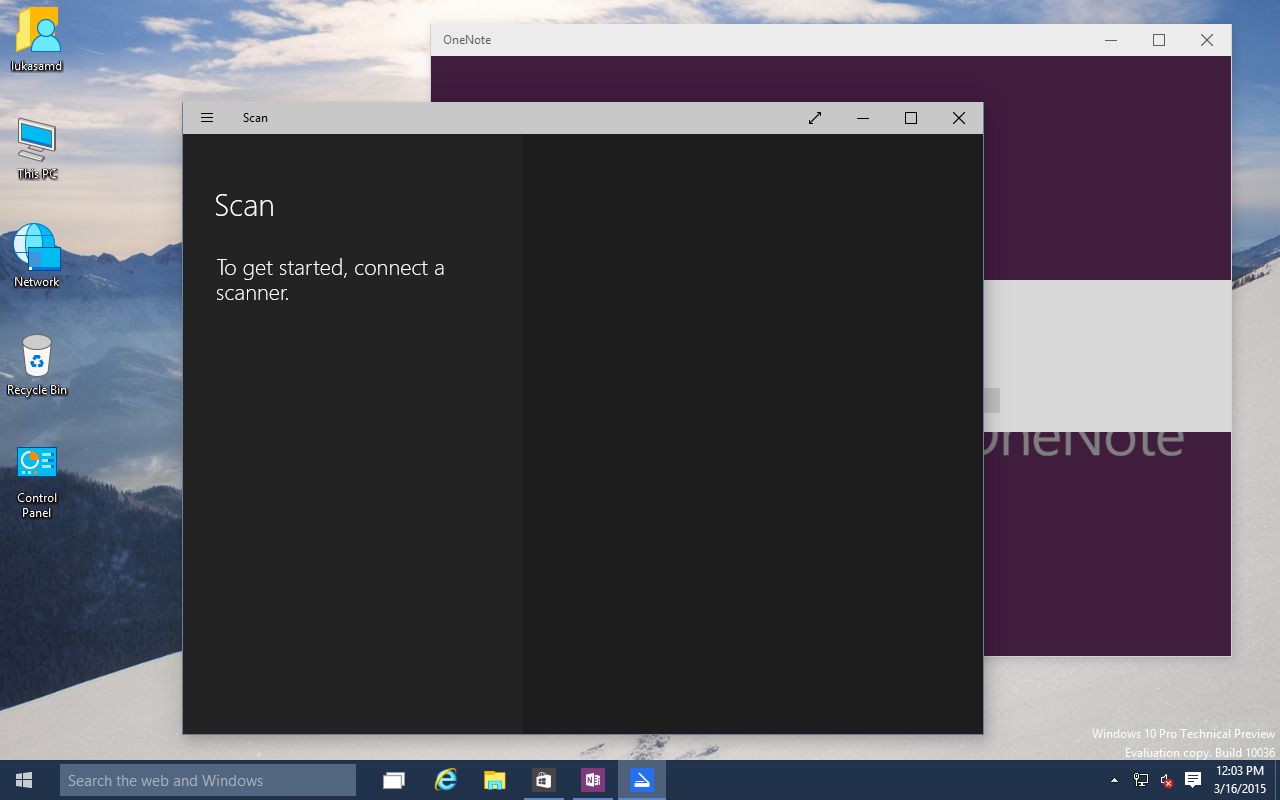The height and width of the screenshot is (800, 1280).
Task: Switch to OneNote via taskbar icon
Action: [592, 780]
